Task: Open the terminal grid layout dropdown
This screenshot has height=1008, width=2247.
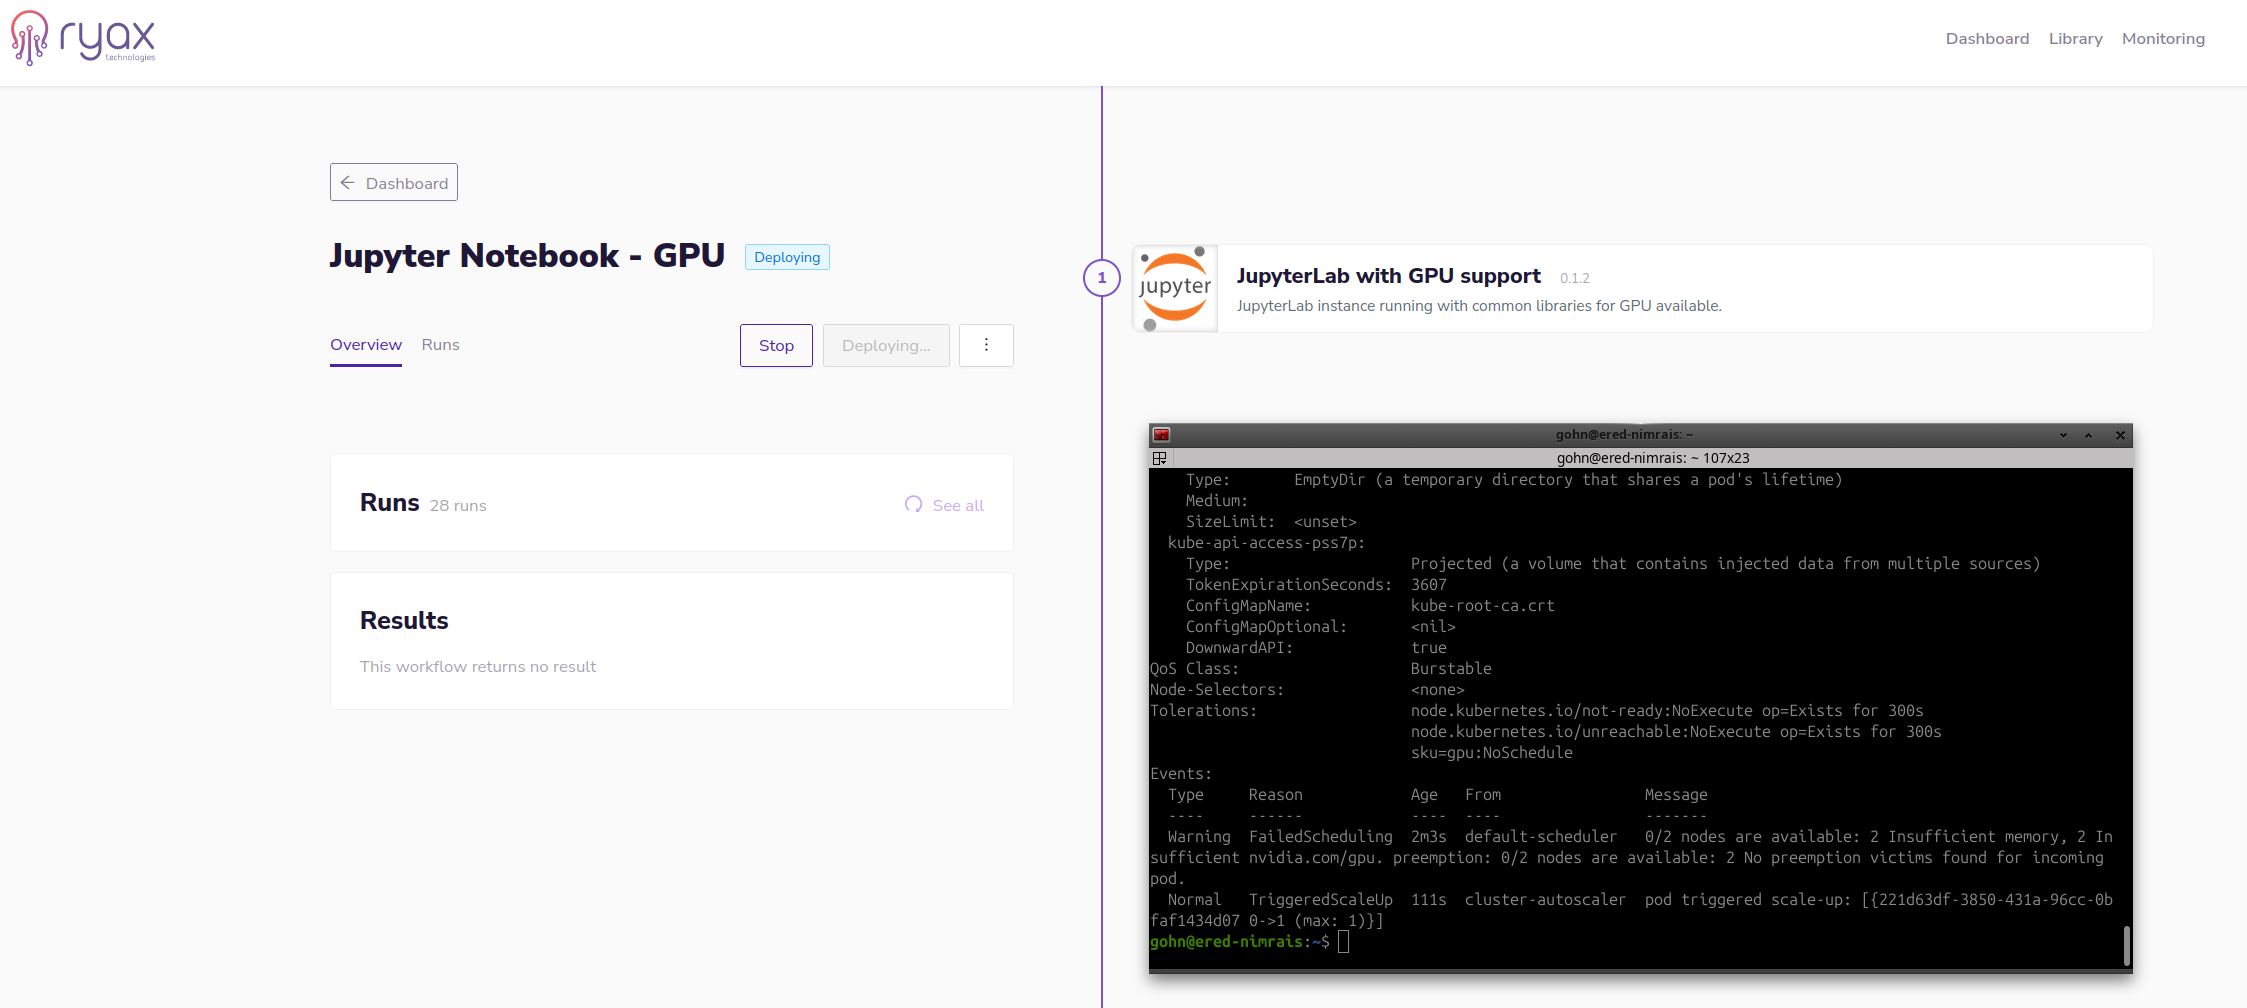Action: click(x=1160, y=458)
